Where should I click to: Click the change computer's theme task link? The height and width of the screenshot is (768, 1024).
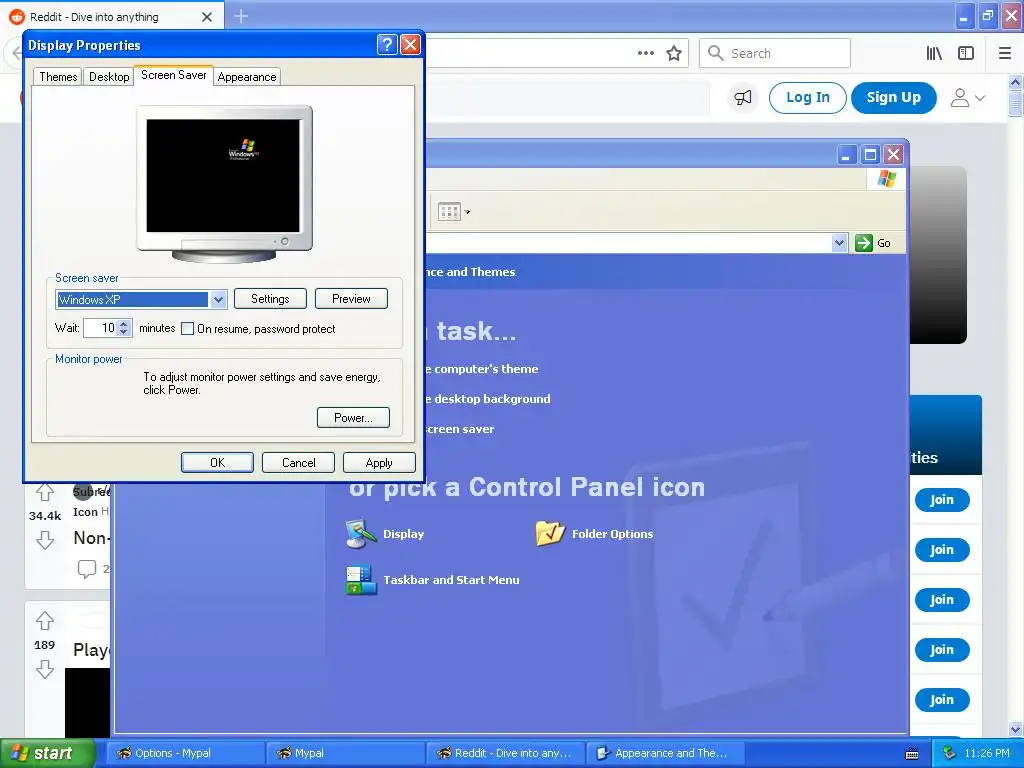click(x=482, y=369)
